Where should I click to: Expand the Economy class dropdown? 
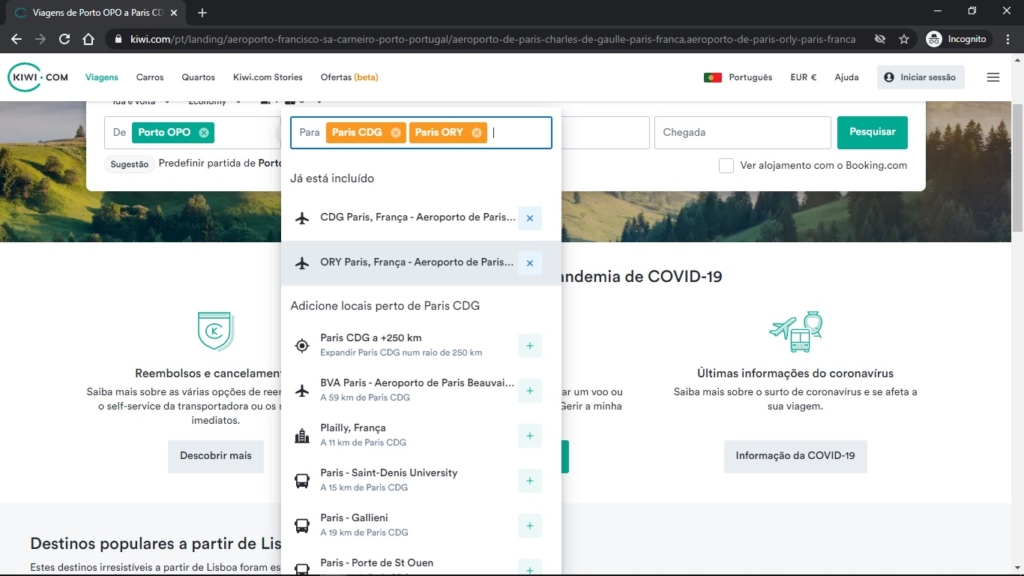click(214, 102)
